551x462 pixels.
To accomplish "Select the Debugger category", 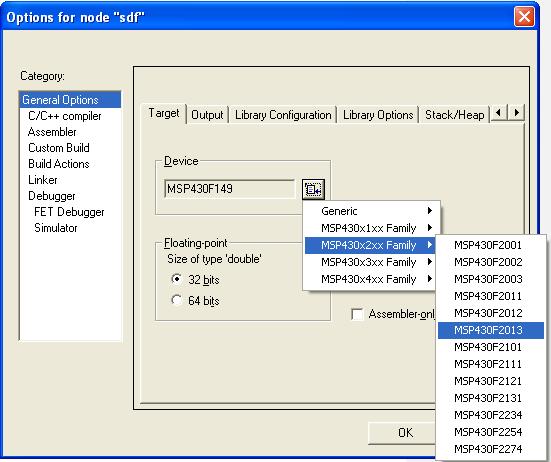I will click(52, 196).
